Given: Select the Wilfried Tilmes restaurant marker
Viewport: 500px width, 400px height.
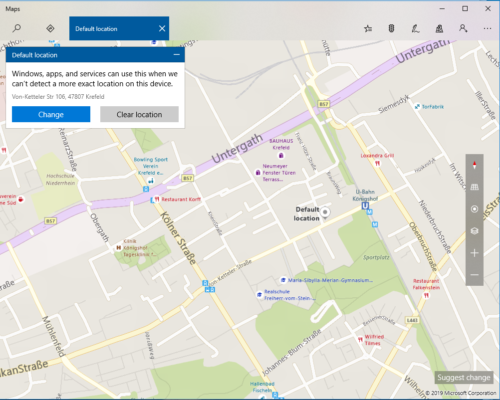Looking at the screenshot, I should (x=360, y=340).
